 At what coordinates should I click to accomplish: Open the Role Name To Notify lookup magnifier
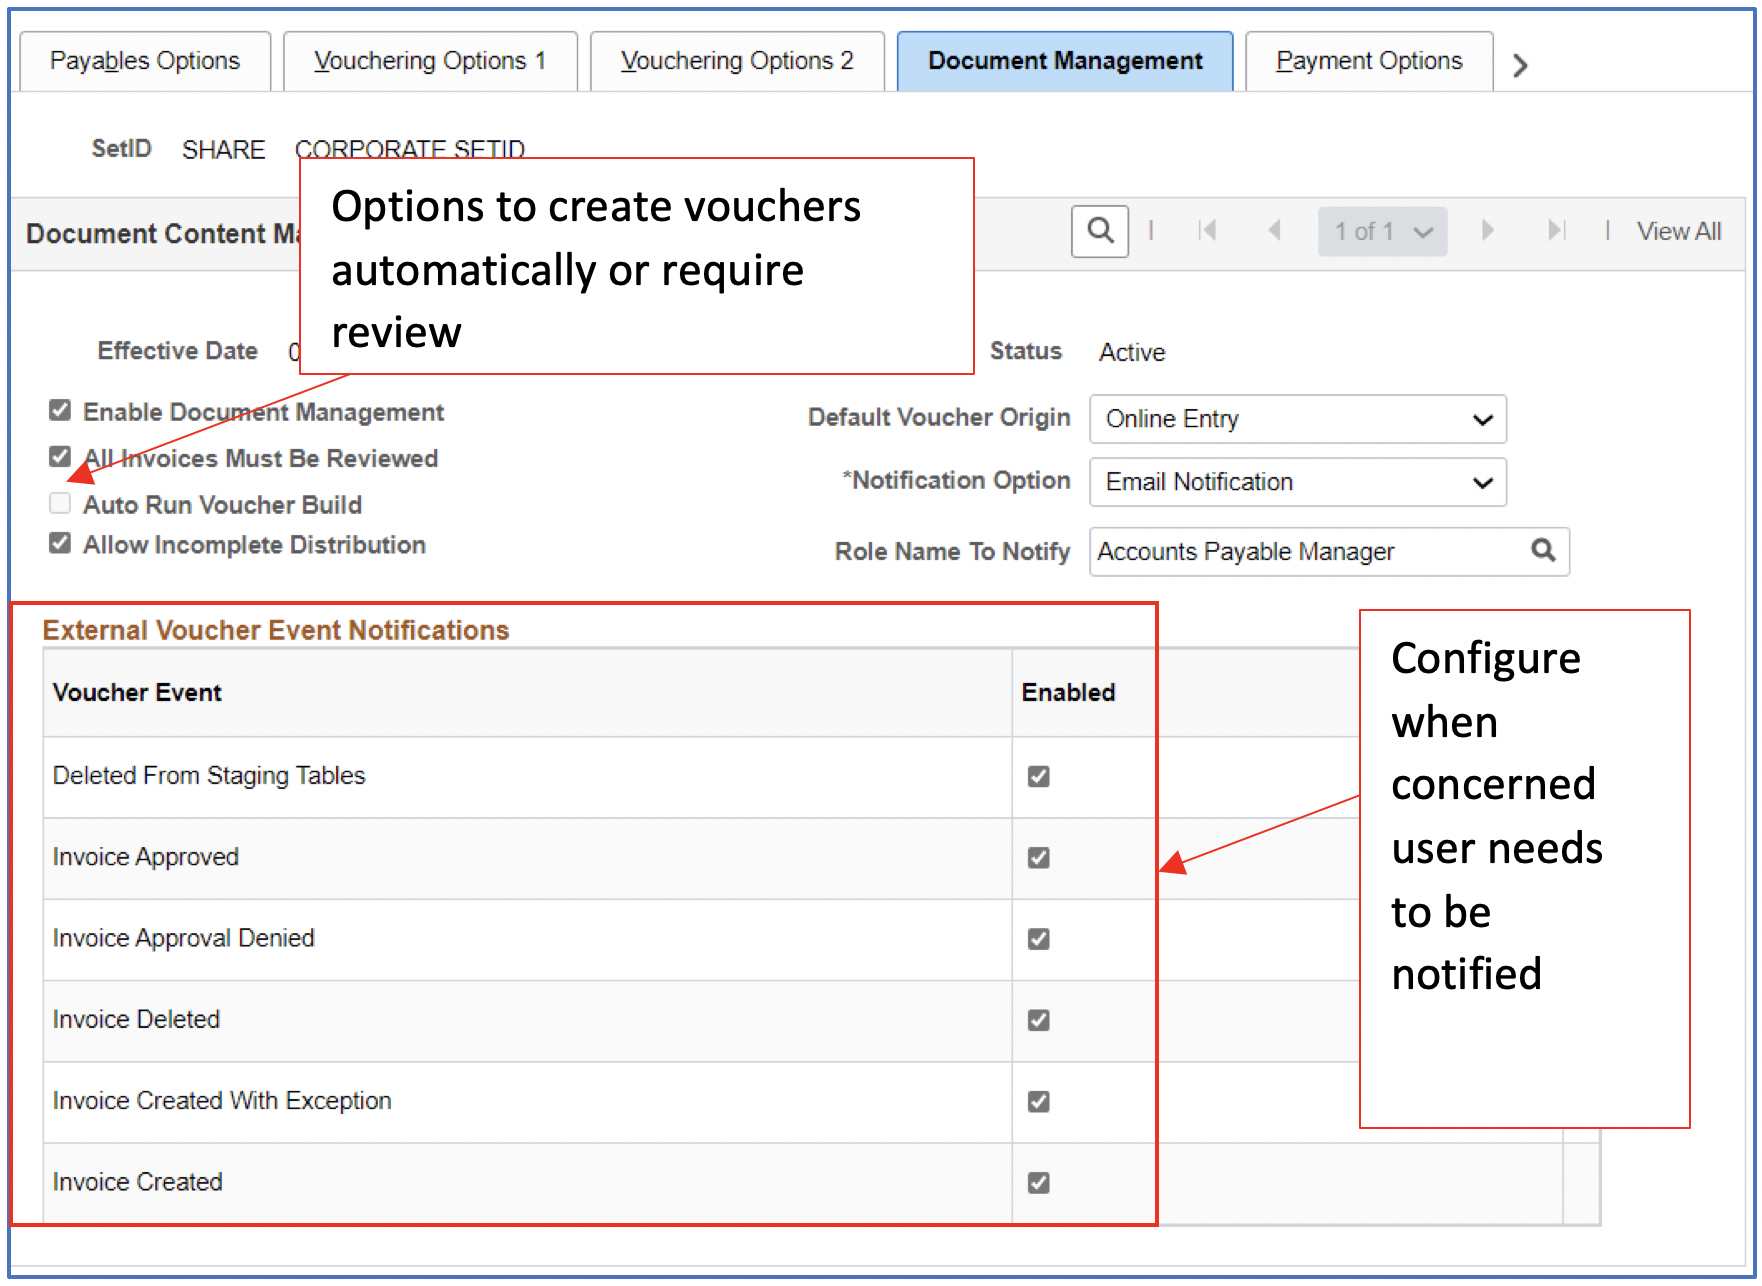[1543, 551]
